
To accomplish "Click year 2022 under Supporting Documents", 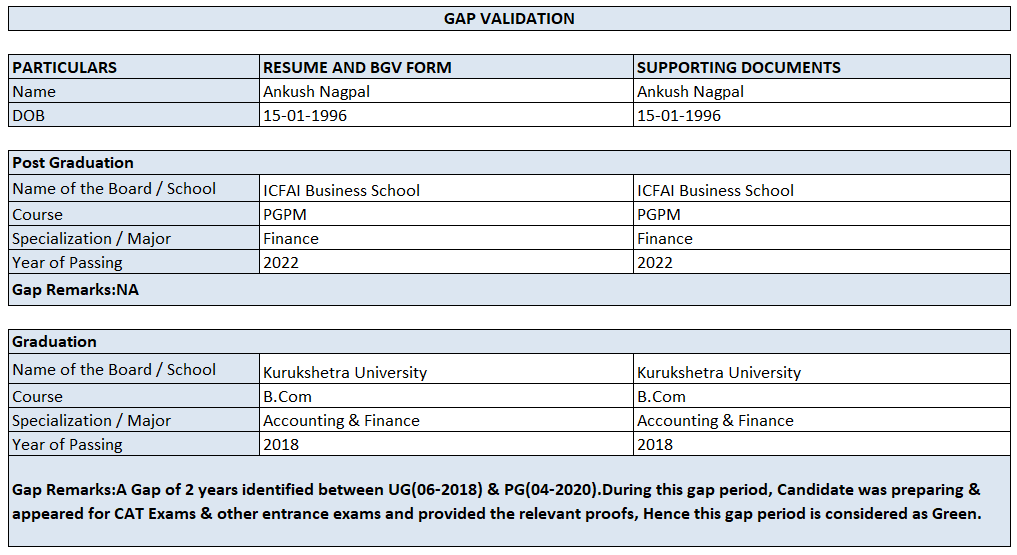I will (x=655, y=262).
